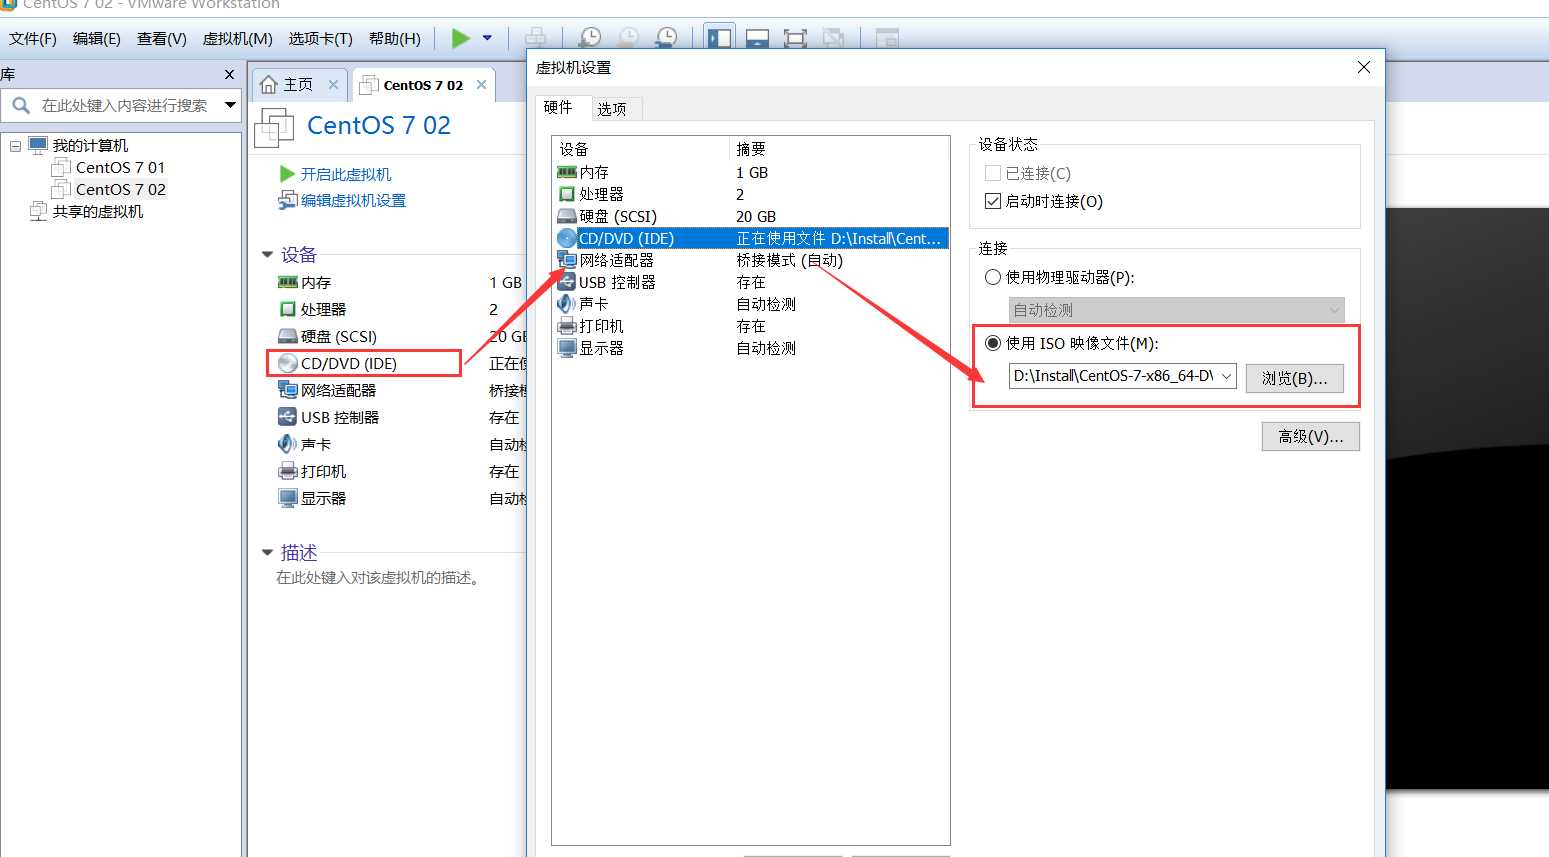The width and height of the screenshot is (1549, 857).
Task: Click the full screen mode toolbar icon
Action: tap(795, 39)
